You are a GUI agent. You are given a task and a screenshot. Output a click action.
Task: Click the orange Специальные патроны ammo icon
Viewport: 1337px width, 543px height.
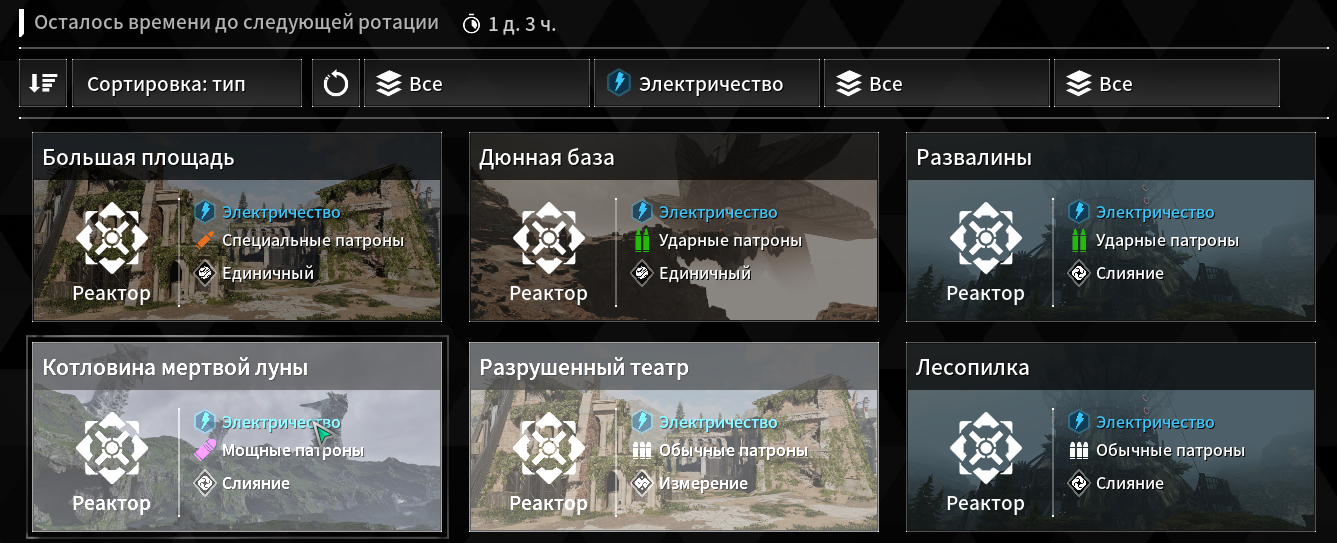coord(205,241)
